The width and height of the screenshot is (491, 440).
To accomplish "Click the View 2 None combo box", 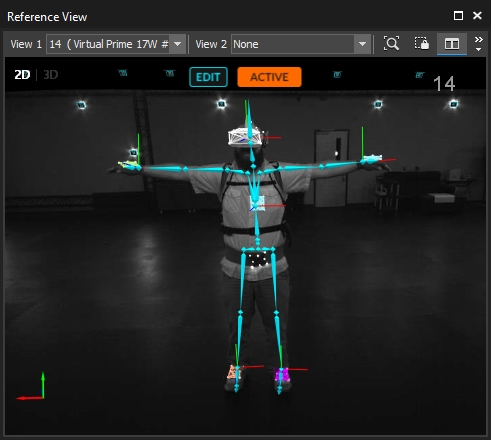I will point(301,44).
